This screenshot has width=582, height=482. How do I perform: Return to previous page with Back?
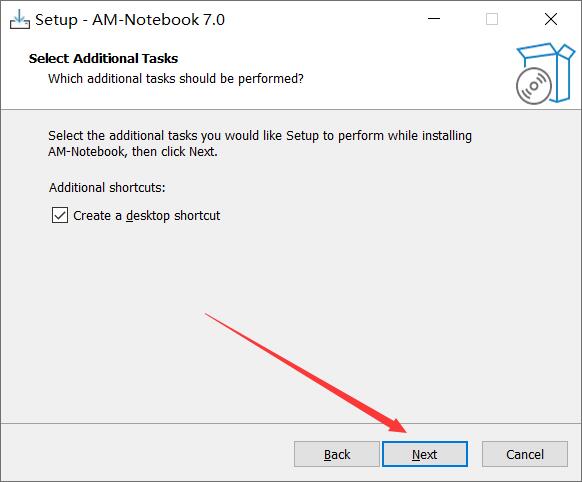337,454
